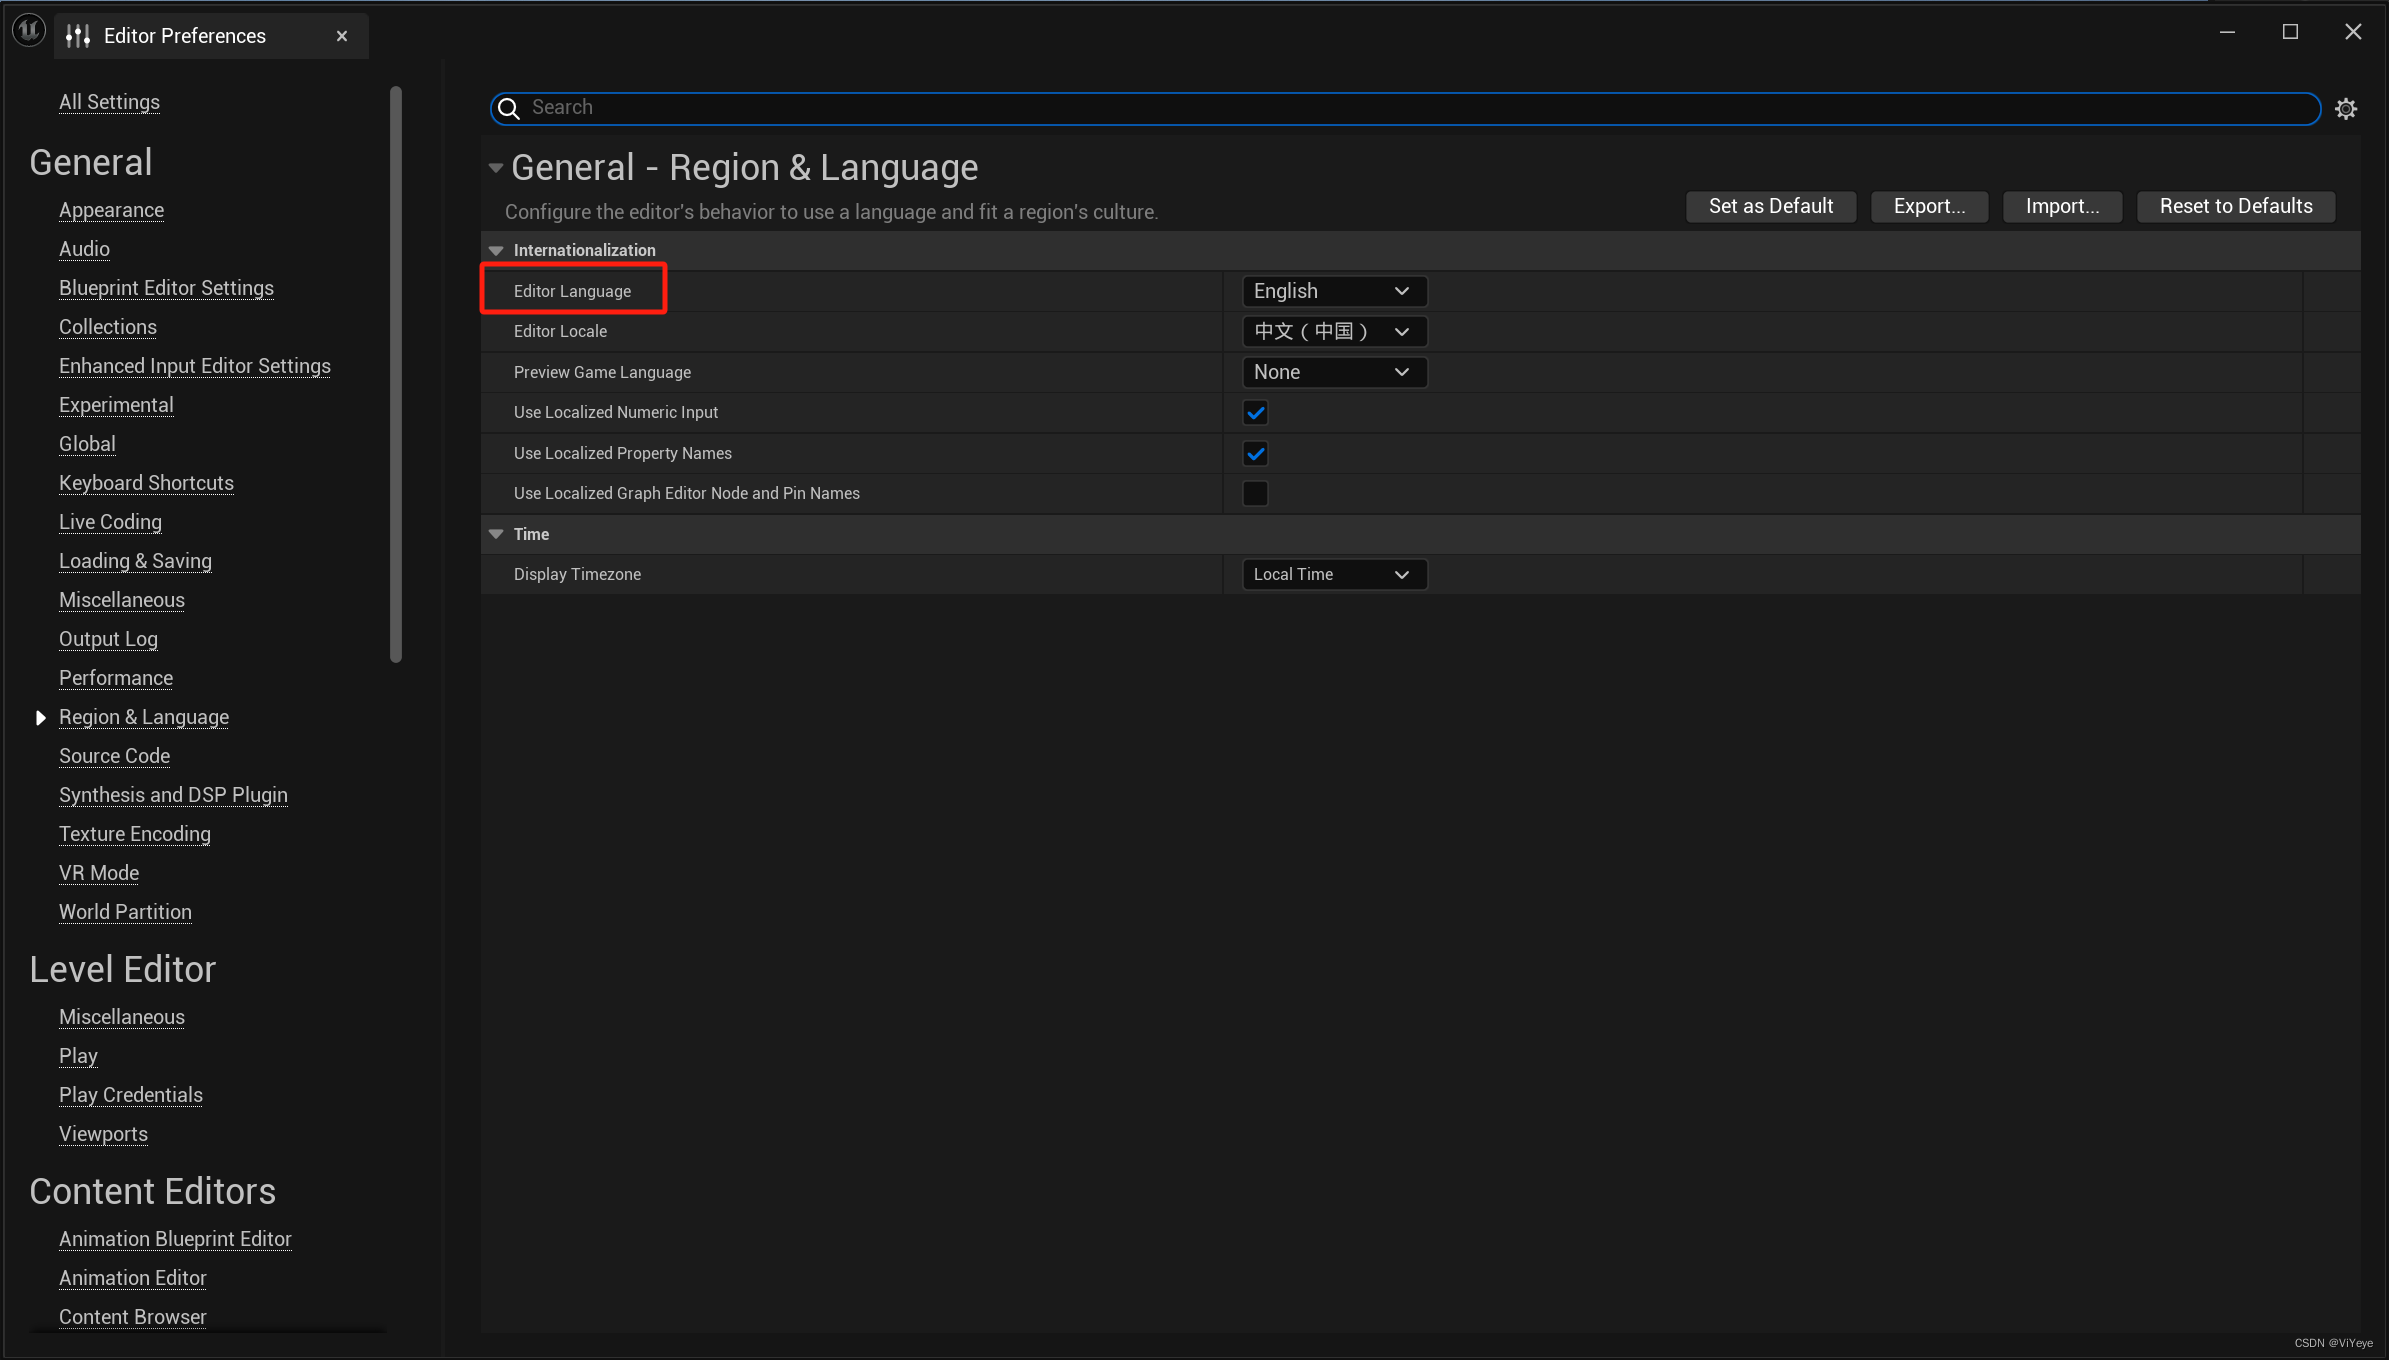Enable Localized Graph Editor Node and Pin Names

(1255, 494)
